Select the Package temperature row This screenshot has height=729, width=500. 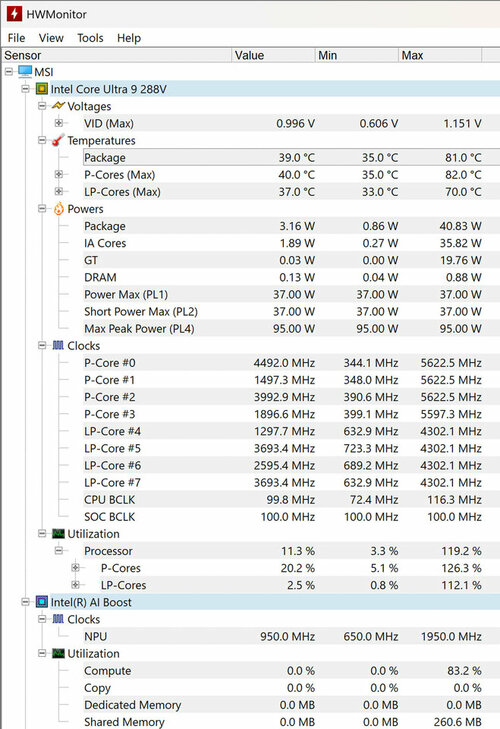point(291,157)
